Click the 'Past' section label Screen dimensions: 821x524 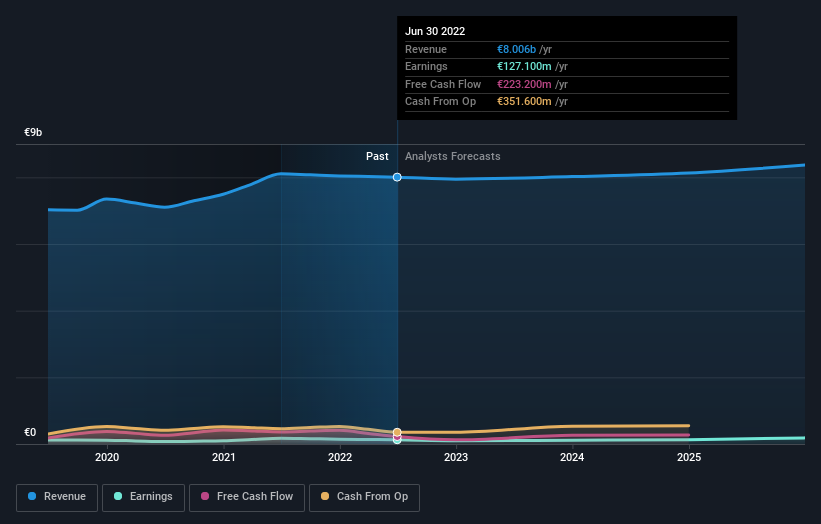coord(377,156)
